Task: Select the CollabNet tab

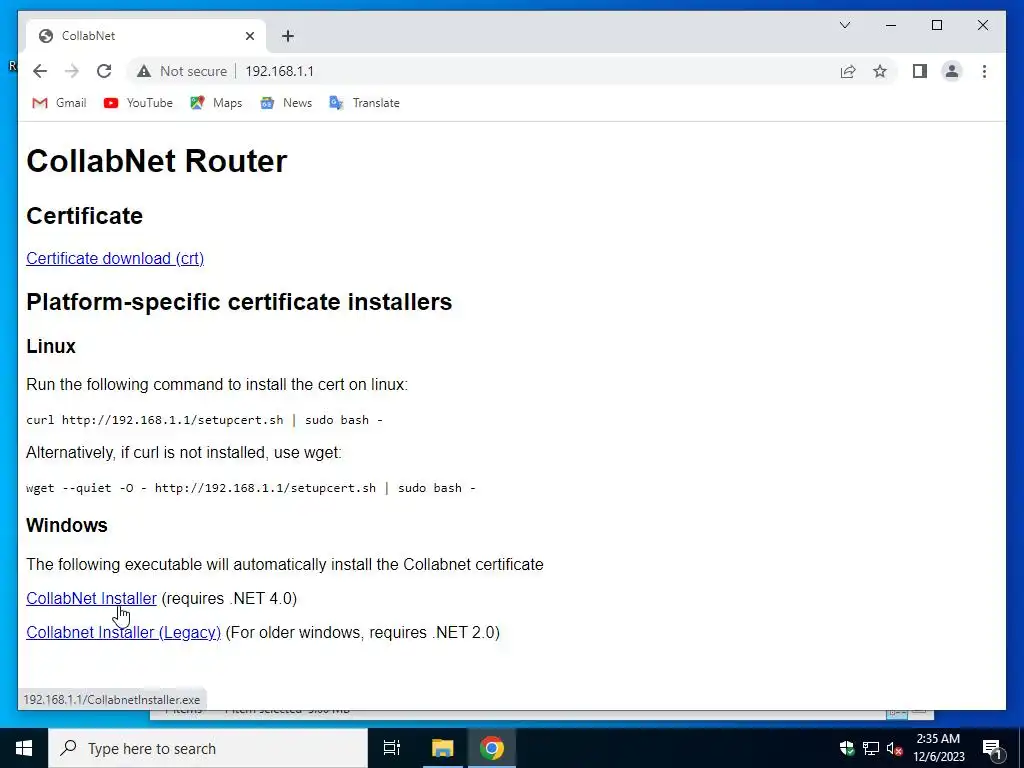Action: click(x=145, y=36)
